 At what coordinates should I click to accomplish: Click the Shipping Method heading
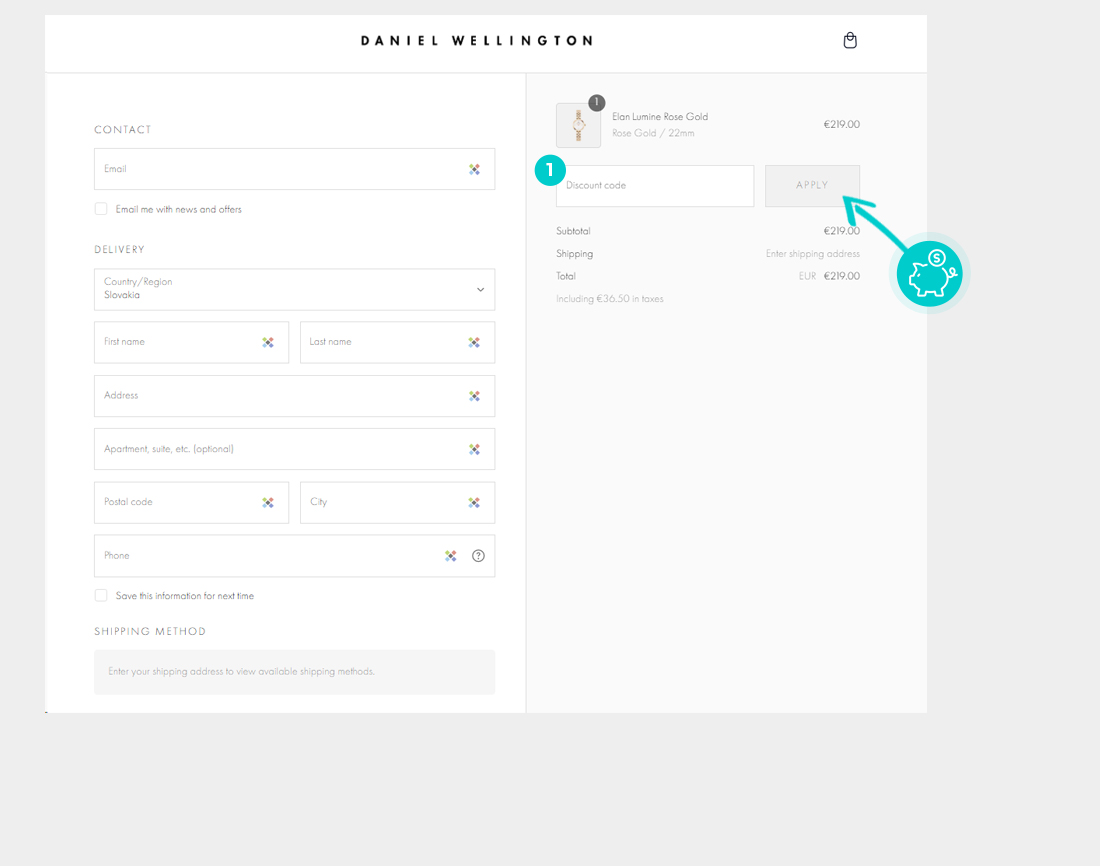pyautogui.click(x=150, y=631)
